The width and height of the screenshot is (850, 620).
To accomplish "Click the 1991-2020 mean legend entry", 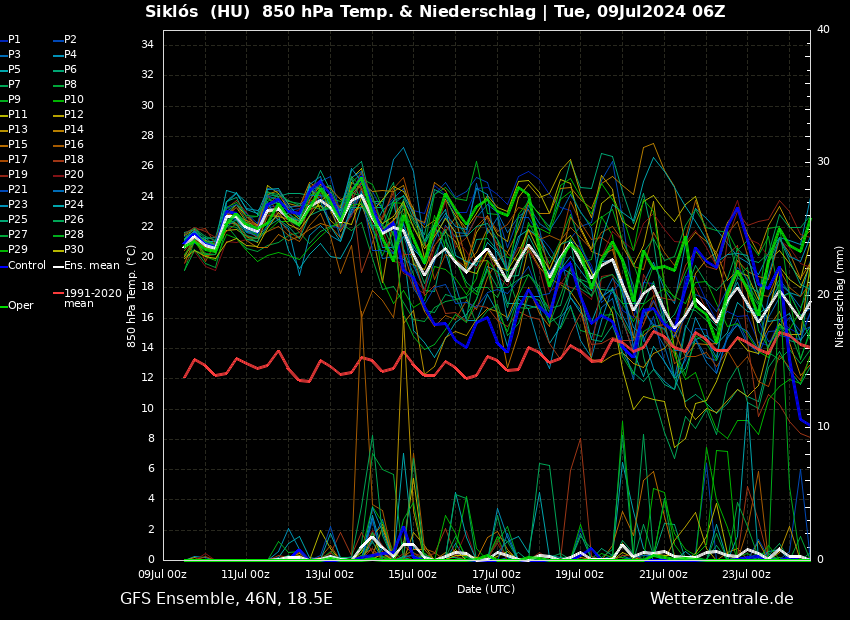I will click(92, 298).
